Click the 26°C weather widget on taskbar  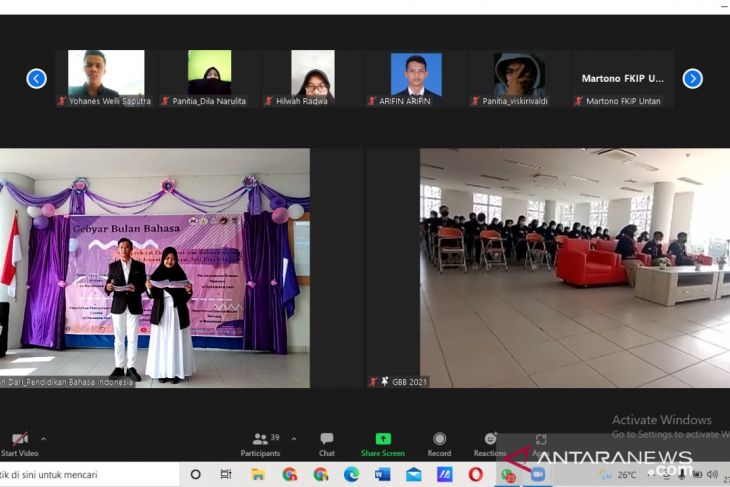point(619,475)
